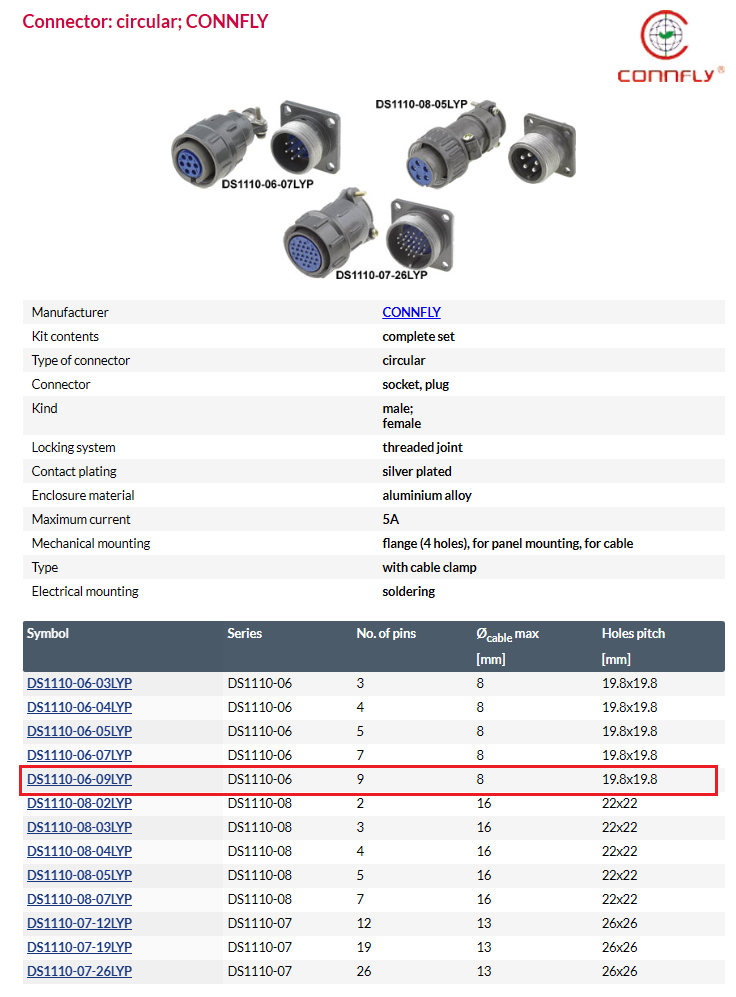The height and width of the screenshot is (997, 736).
Task: Click the 'socket, plug' connector value
Action: (x=416, y=385)
